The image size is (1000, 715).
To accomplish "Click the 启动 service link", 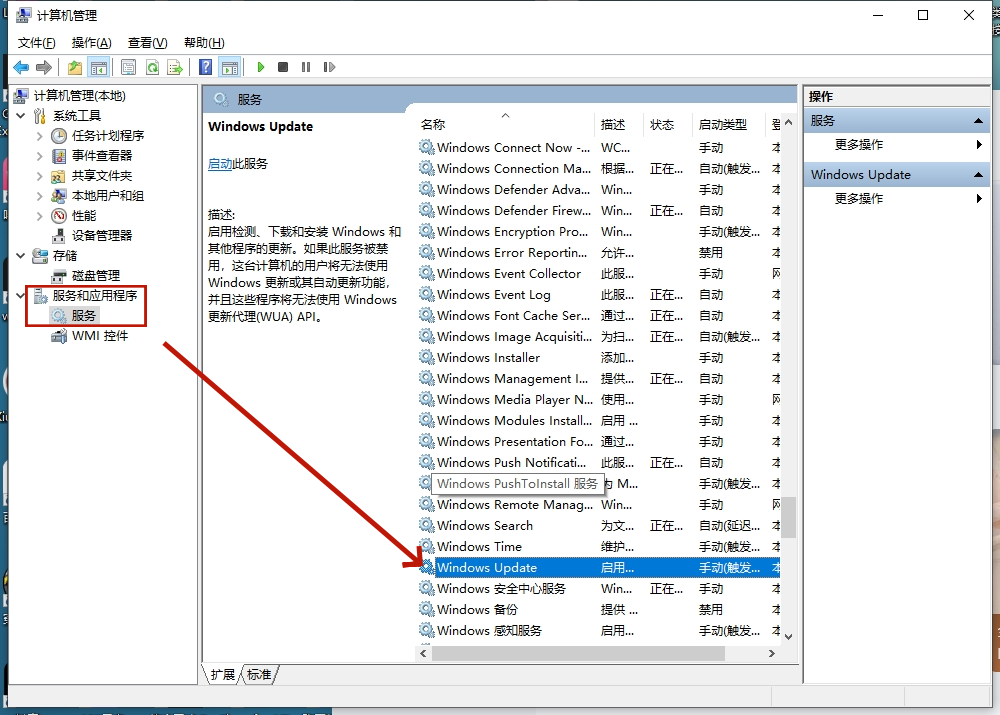I will 219,164.
